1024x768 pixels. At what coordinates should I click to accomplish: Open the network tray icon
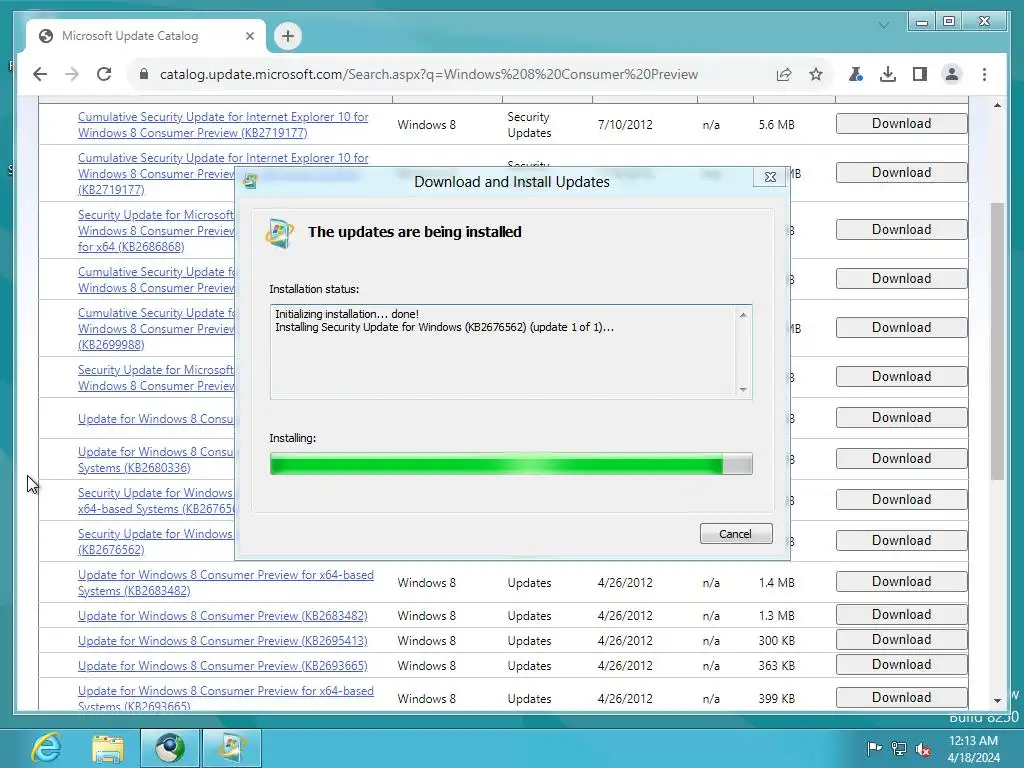[899, 748]
